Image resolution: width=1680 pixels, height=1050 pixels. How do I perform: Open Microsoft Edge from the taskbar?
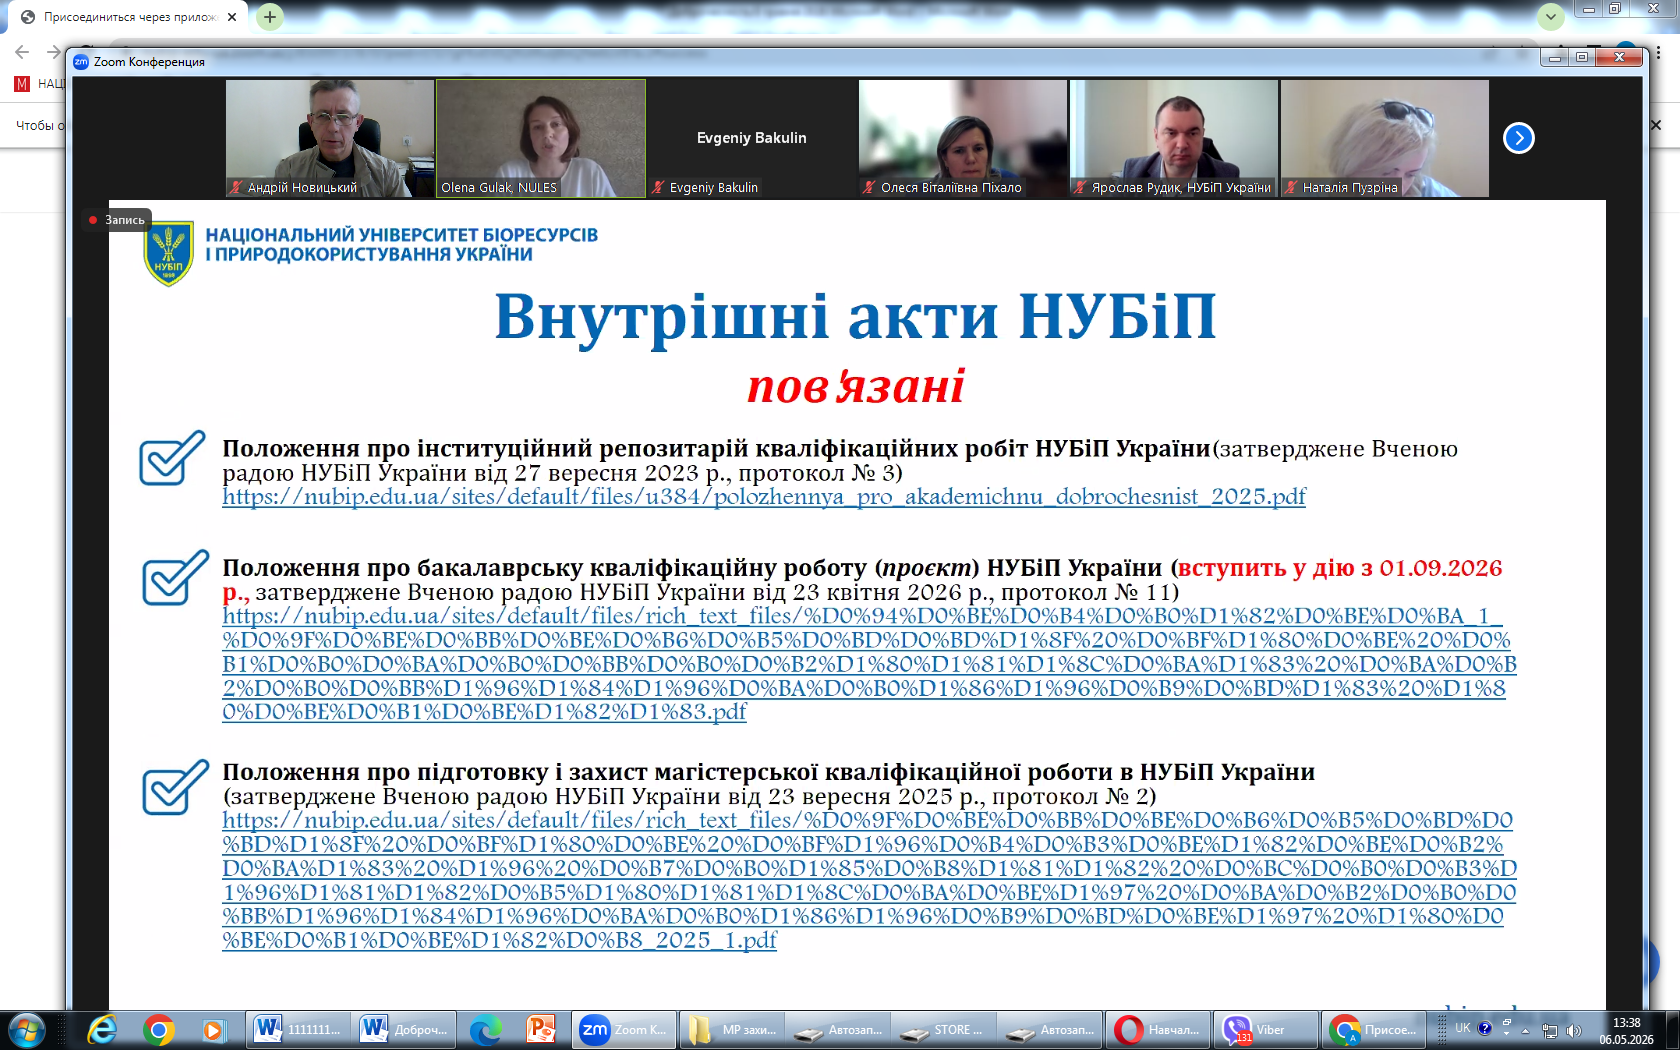point(486,1029)
